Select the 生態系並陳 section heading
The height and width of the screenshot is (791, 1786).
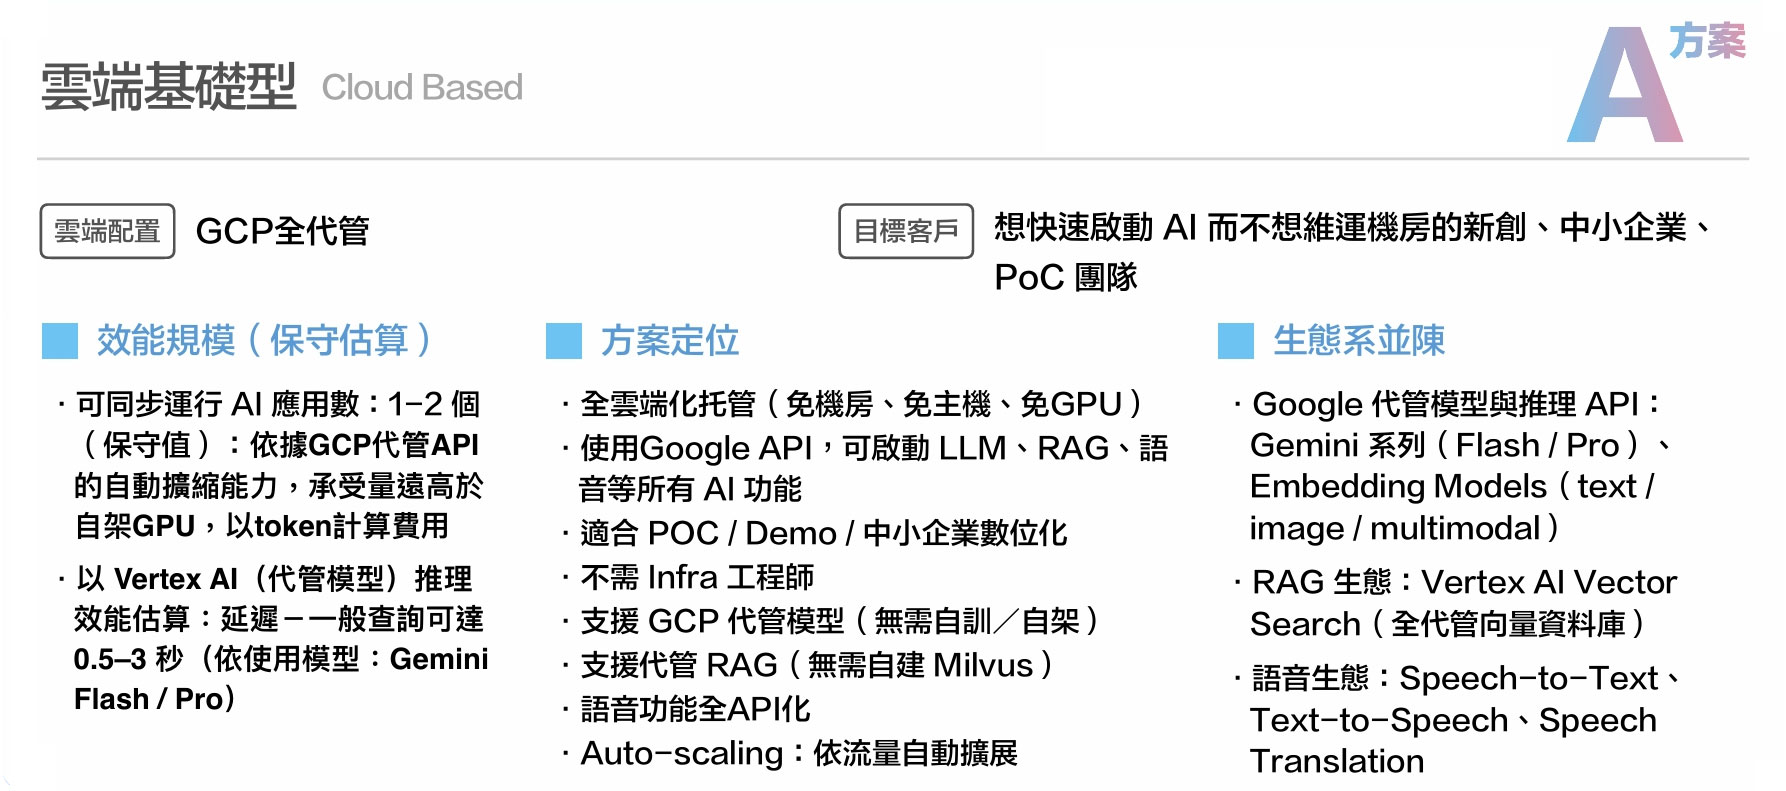click(1359, 341)
